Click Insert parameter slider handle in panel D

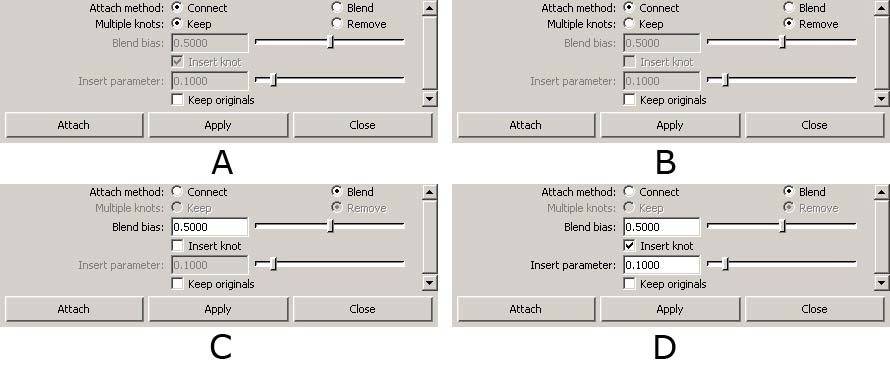[x=725, y=264]
